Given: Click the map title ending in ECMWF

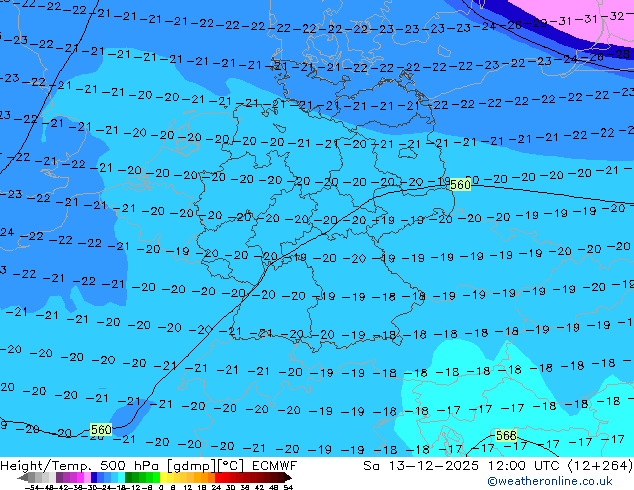Looking at the screenshot, I should [x=149, y=466].
